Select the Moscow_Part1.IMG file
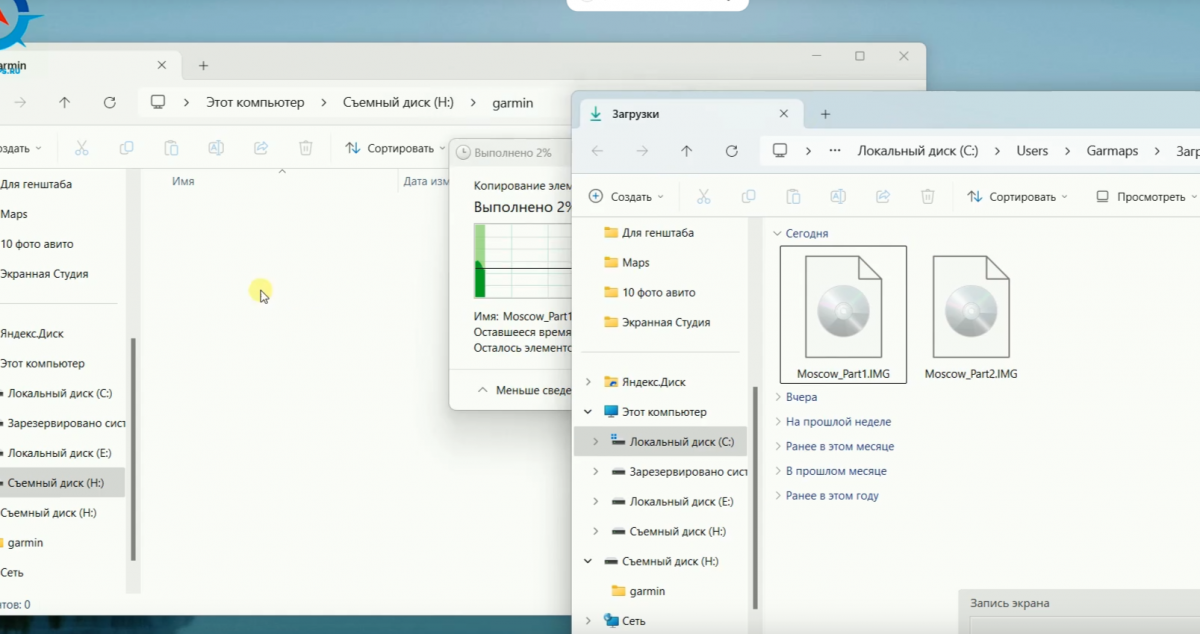The height and width of the screenshot is (634, 1200). [842, 308]
